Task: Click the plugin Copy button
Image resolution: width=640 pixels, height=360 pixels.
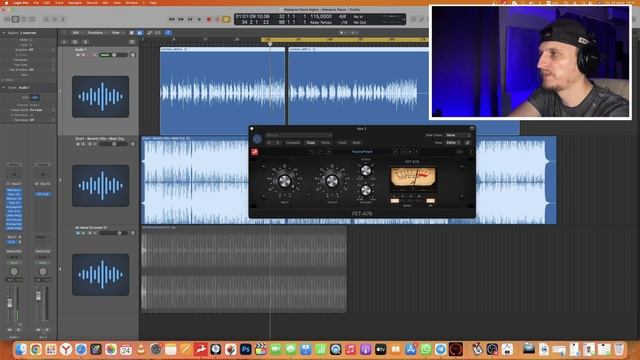Action: click(x=311, y=143)
